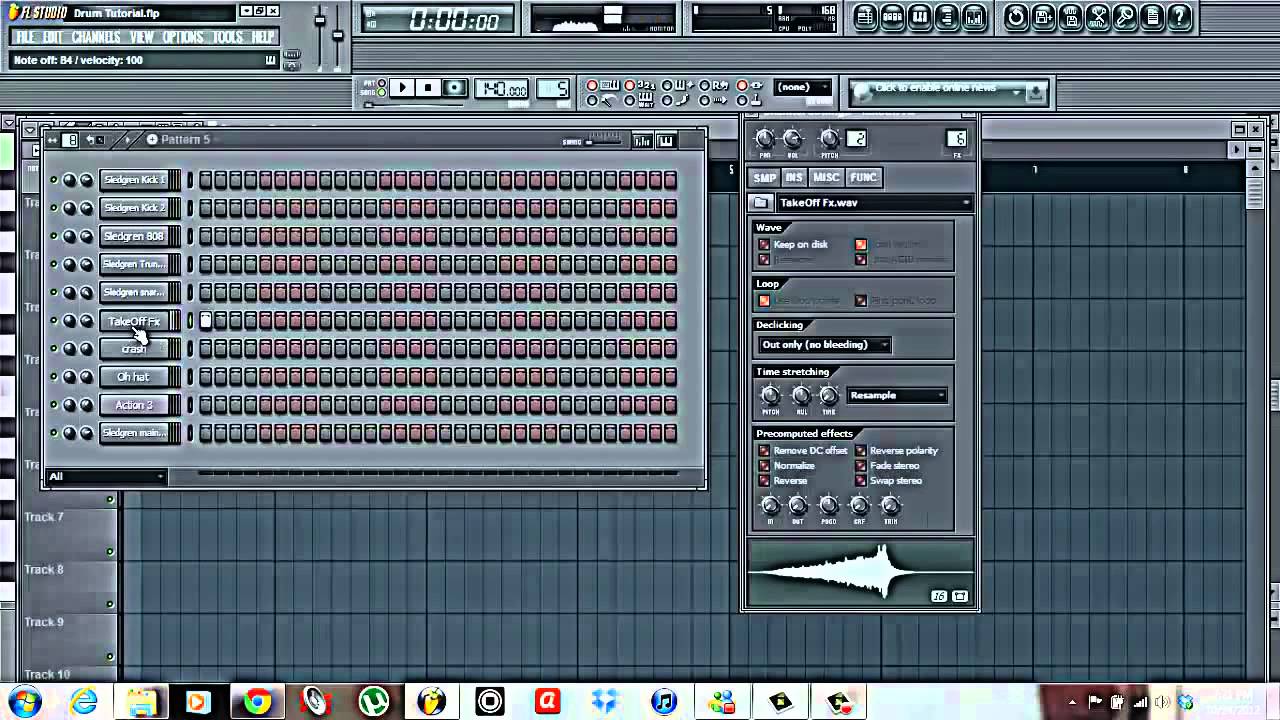Mute the Sledgren Kick 1 channel LED

pos(54,180)
